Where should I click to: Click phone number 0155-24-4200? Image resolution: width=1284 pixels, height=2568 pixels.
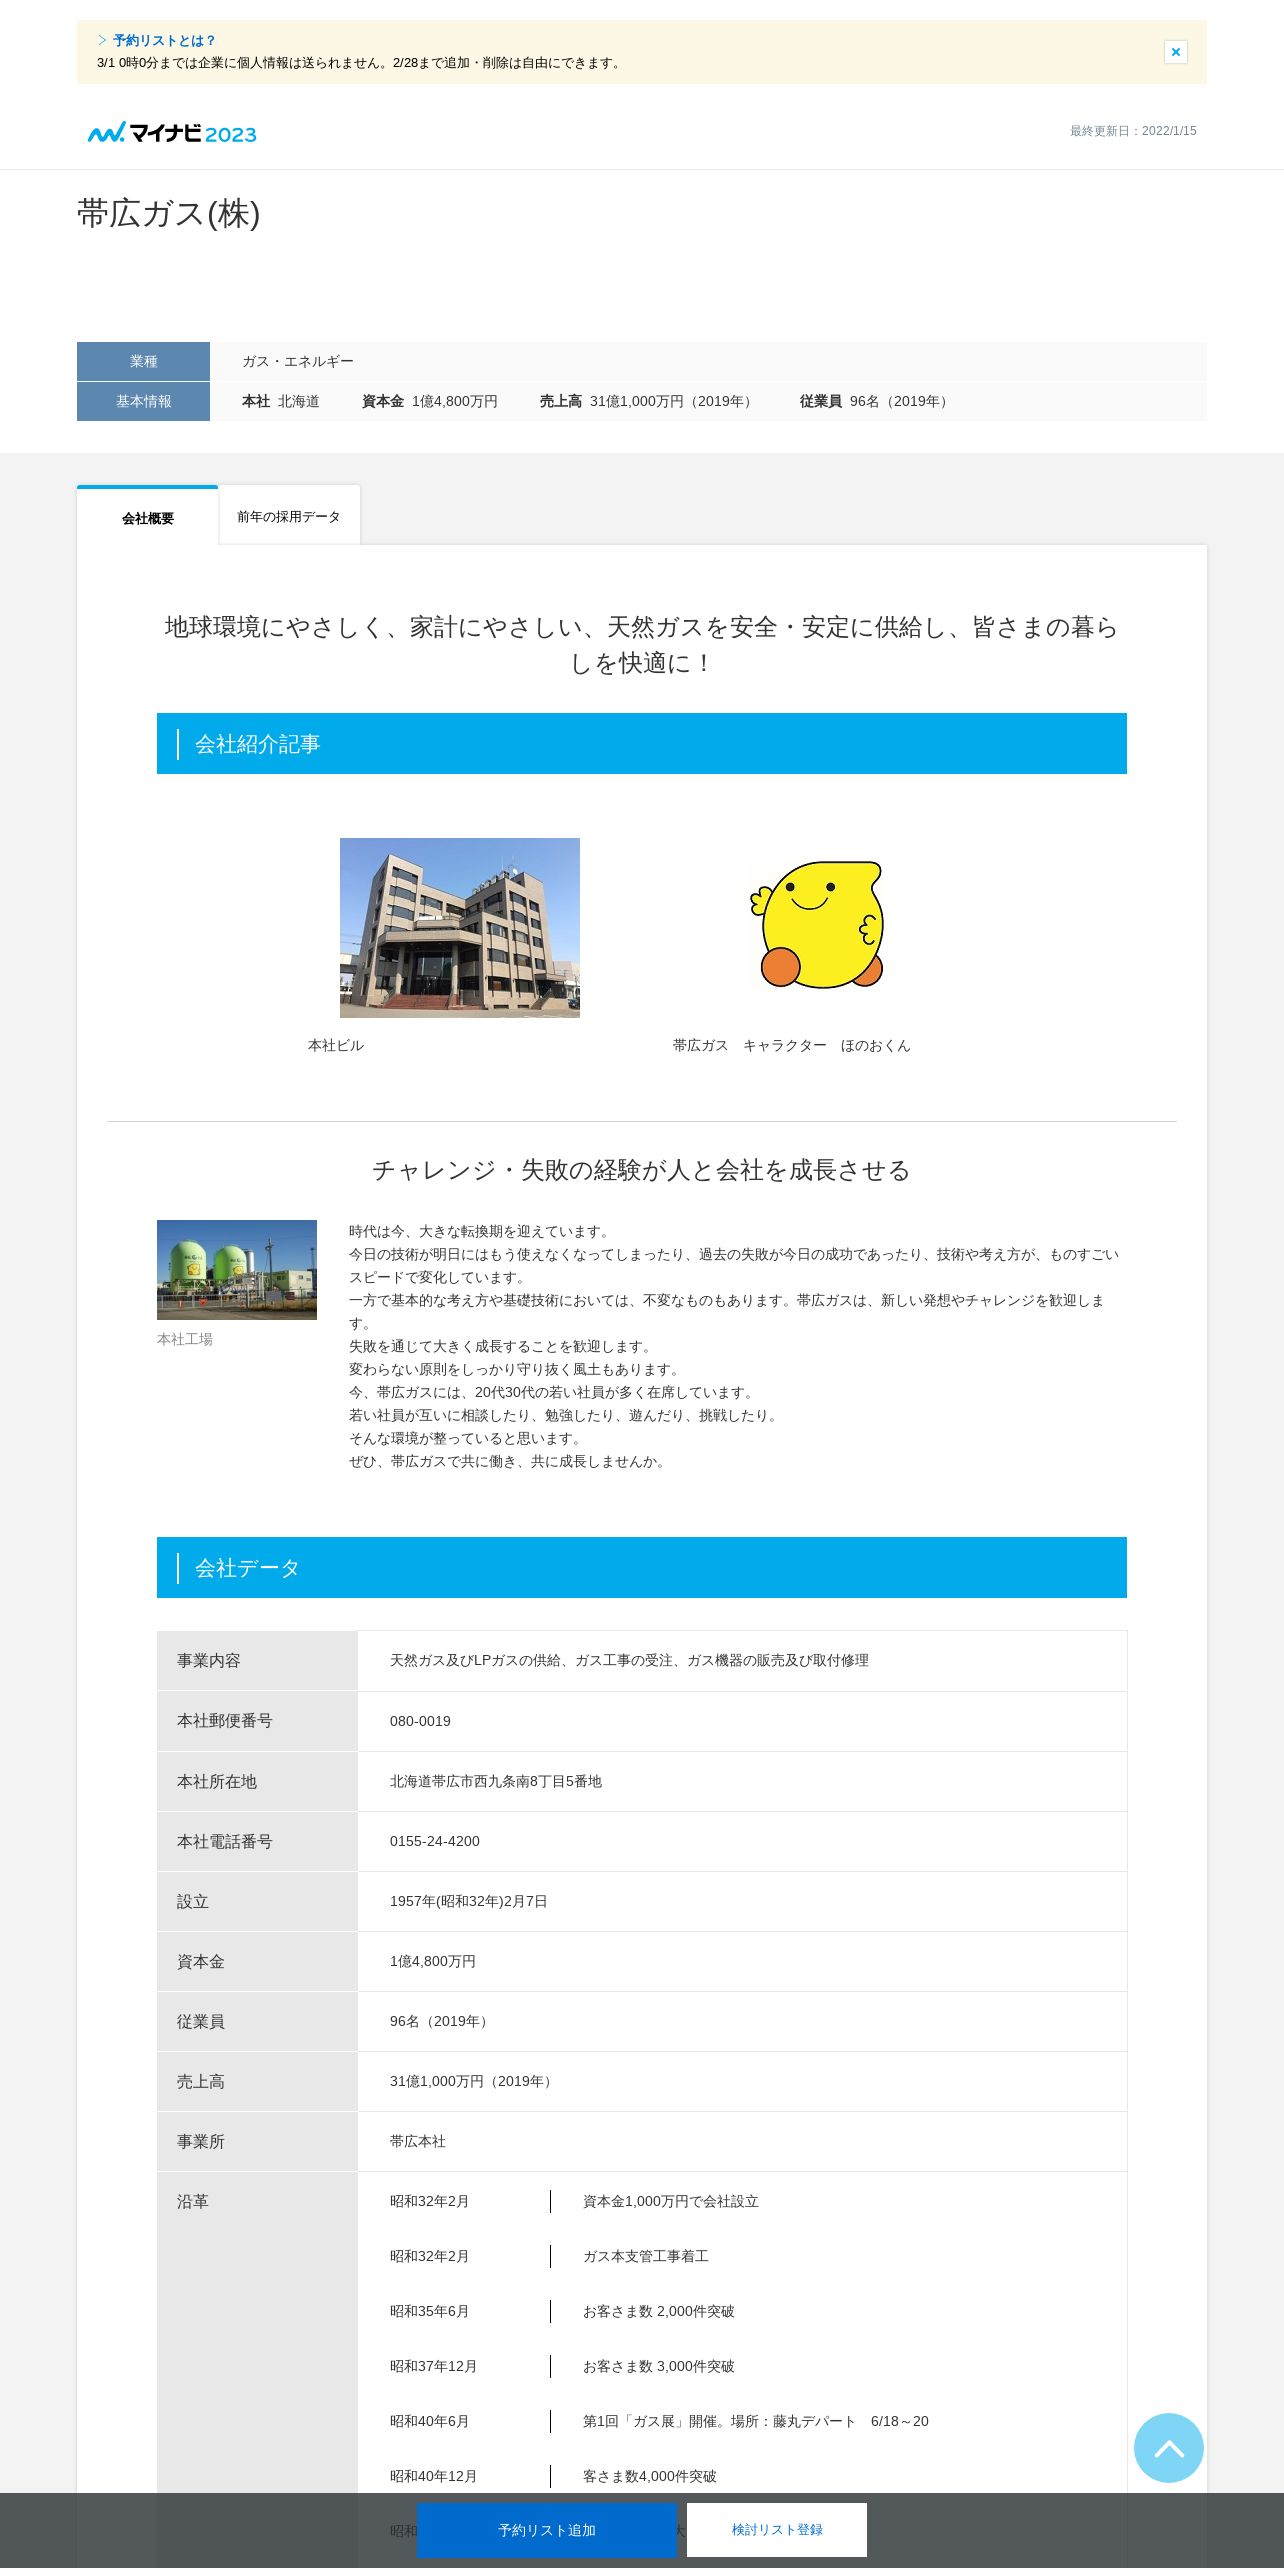(x=435, y=1841)
